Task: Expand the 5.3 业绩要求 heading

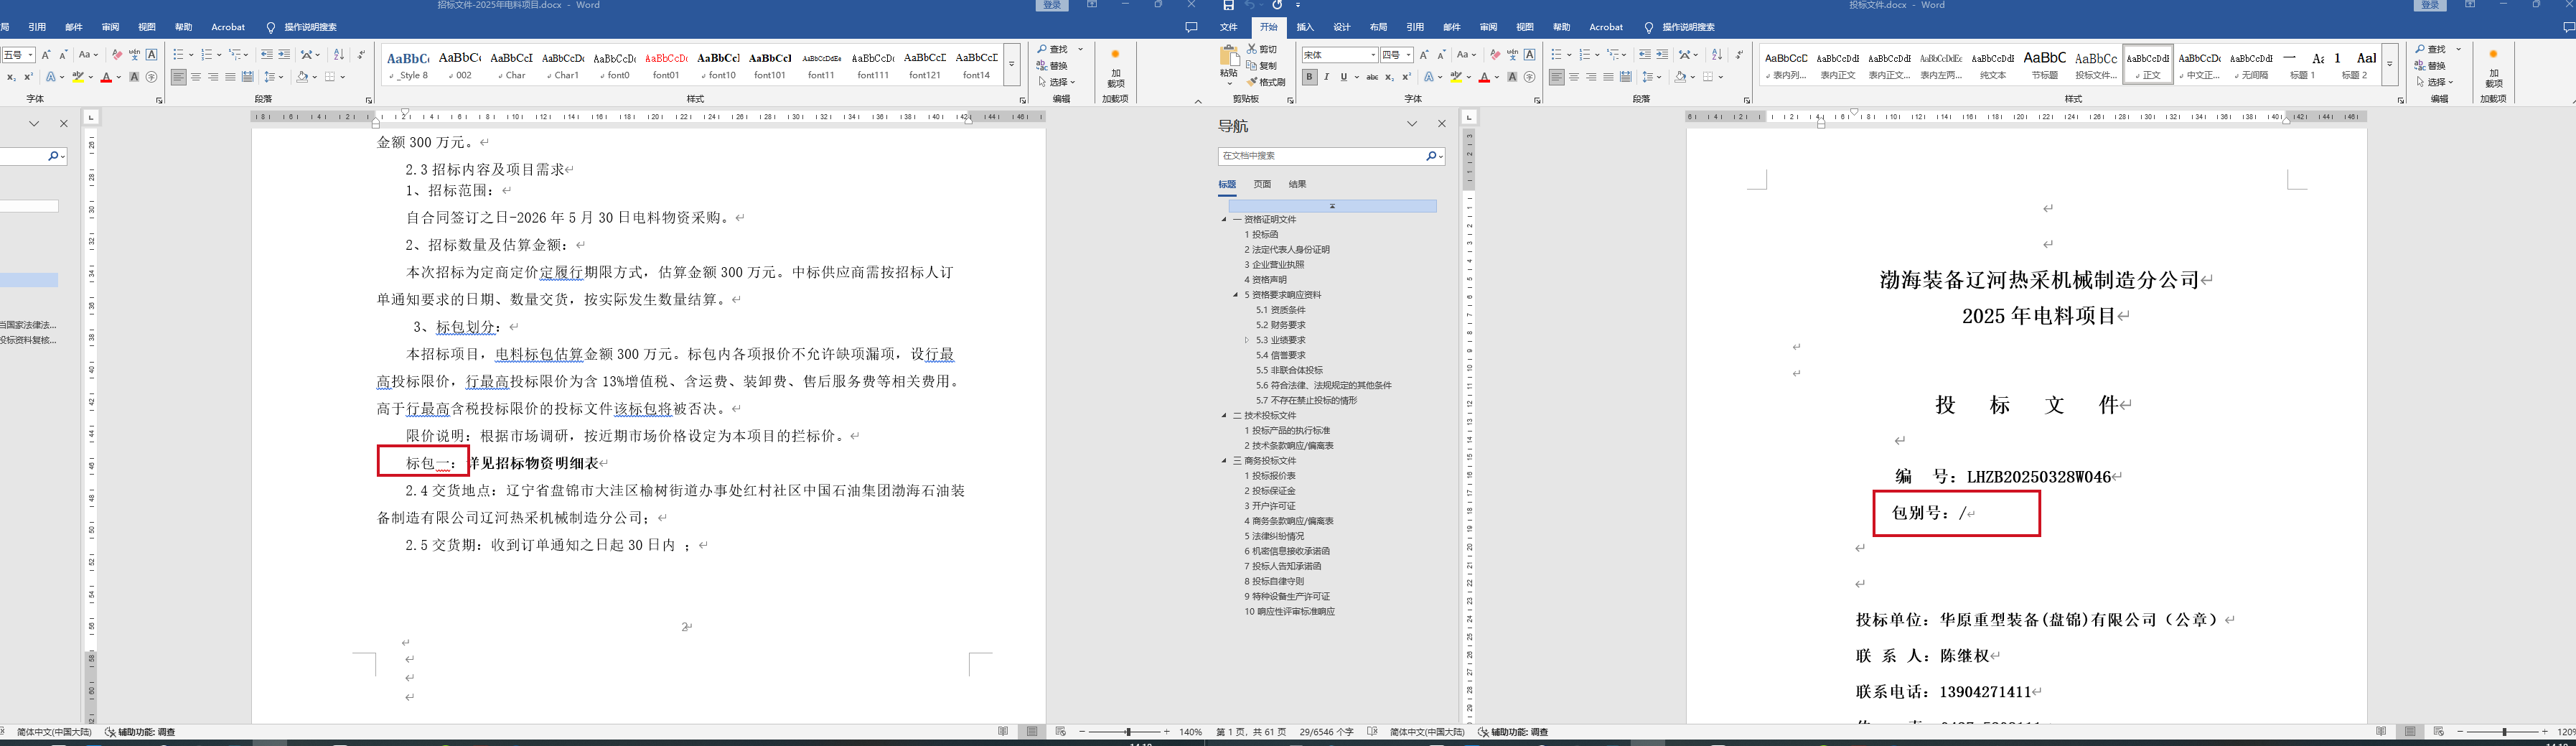Action: tap(1247, 341)
